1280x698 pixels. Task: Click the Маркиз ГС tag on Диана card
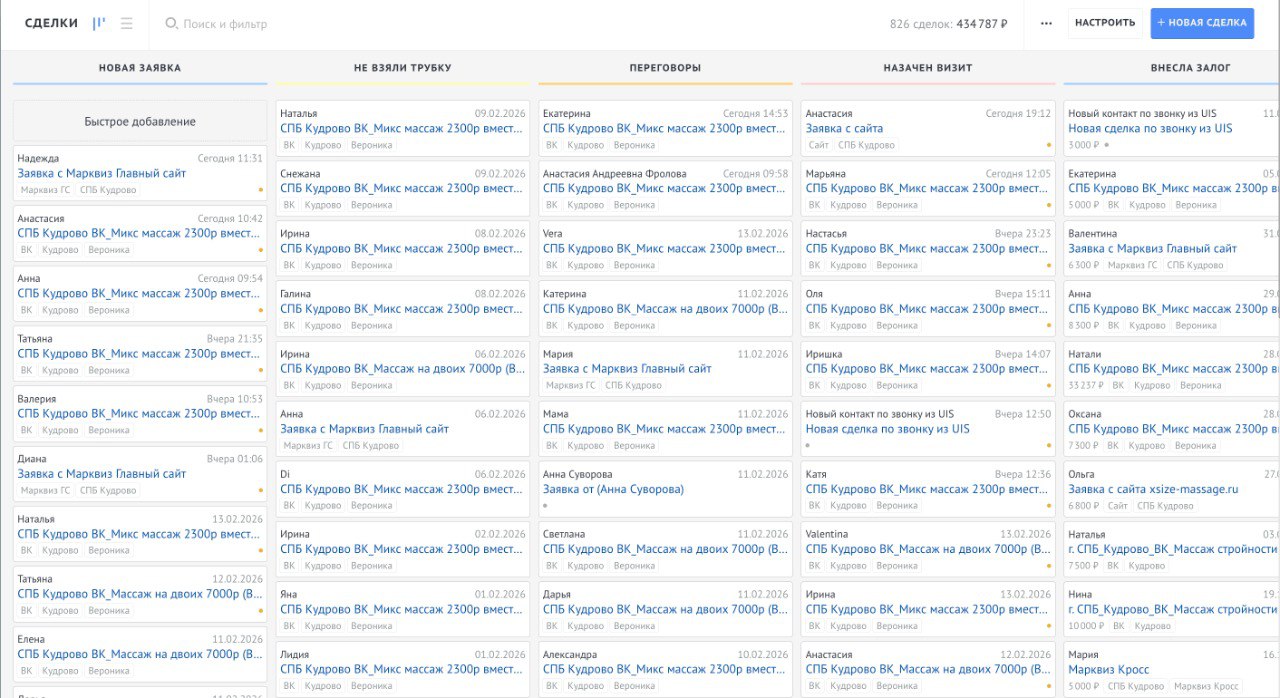coord(45,490)
